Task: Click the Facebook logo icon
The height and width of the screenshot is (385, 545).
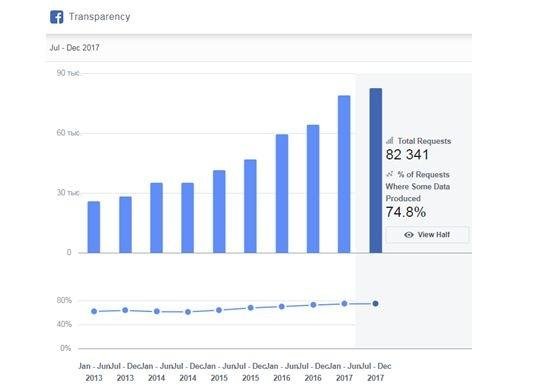Action: (57, 17)
